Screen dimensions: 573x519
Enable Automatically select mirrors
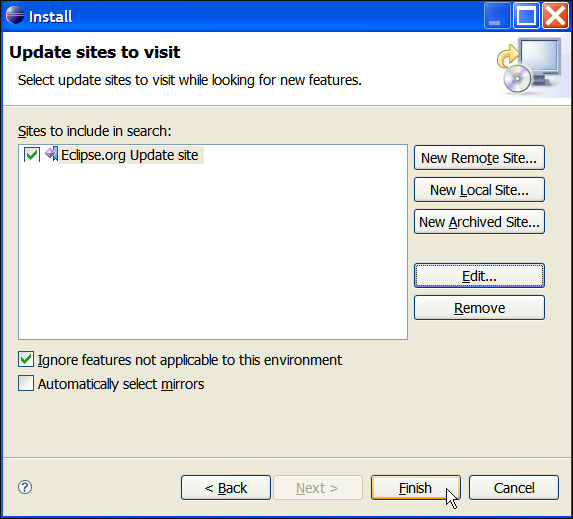click(x=26, y=383)
